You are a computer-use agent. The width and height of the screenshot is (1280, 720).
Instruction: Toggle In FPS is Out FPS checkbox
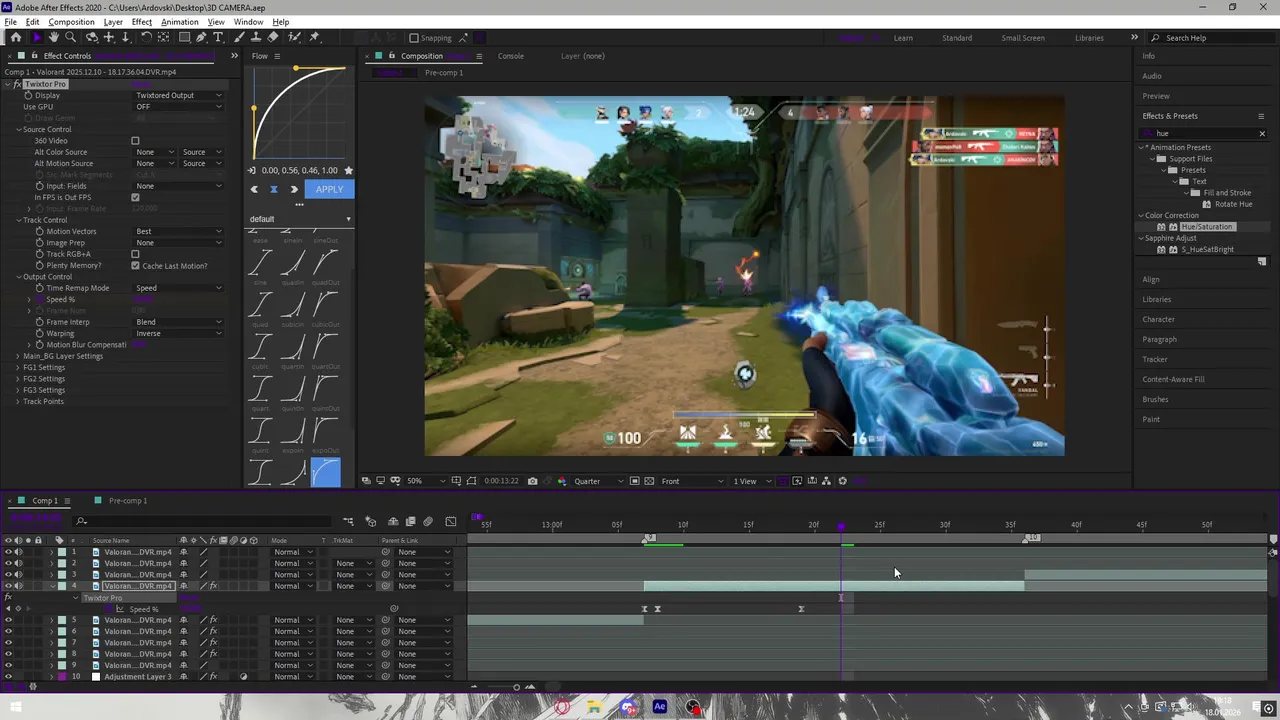[135, 197]
